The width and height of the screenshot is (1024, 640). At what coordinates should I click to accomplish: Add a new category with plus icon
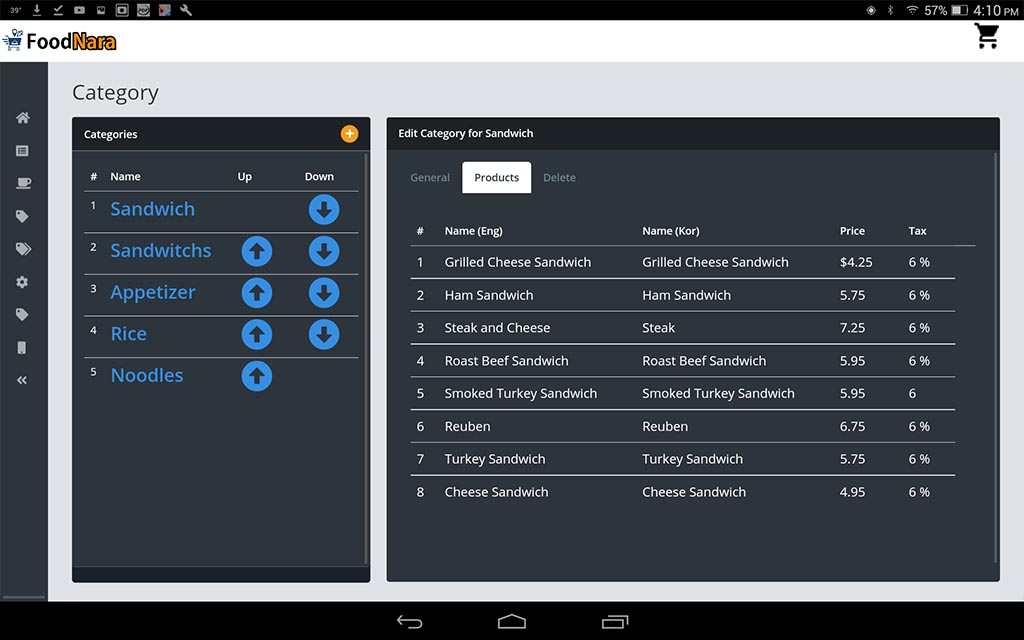tap(349, 134)
